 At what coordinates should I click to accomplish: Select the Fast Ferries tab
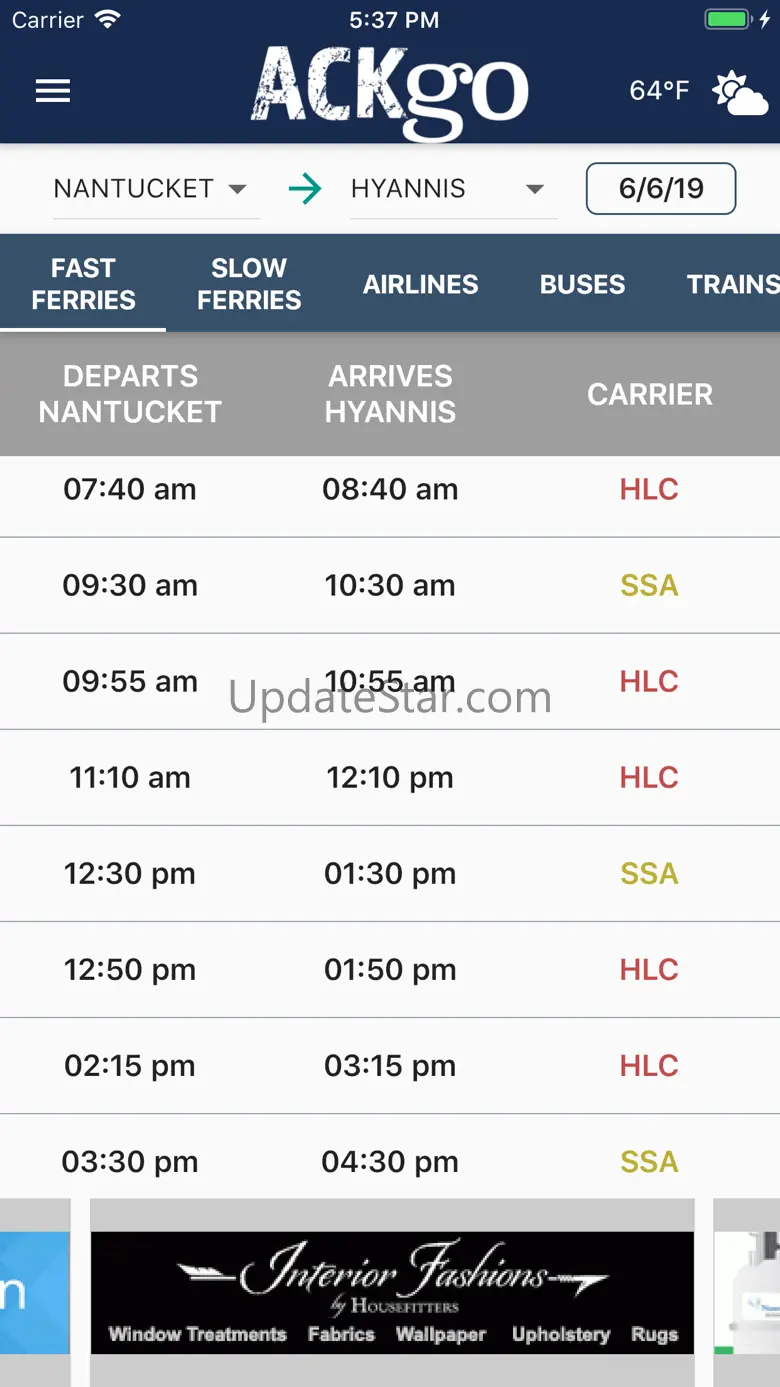click(x=83, y=284)
